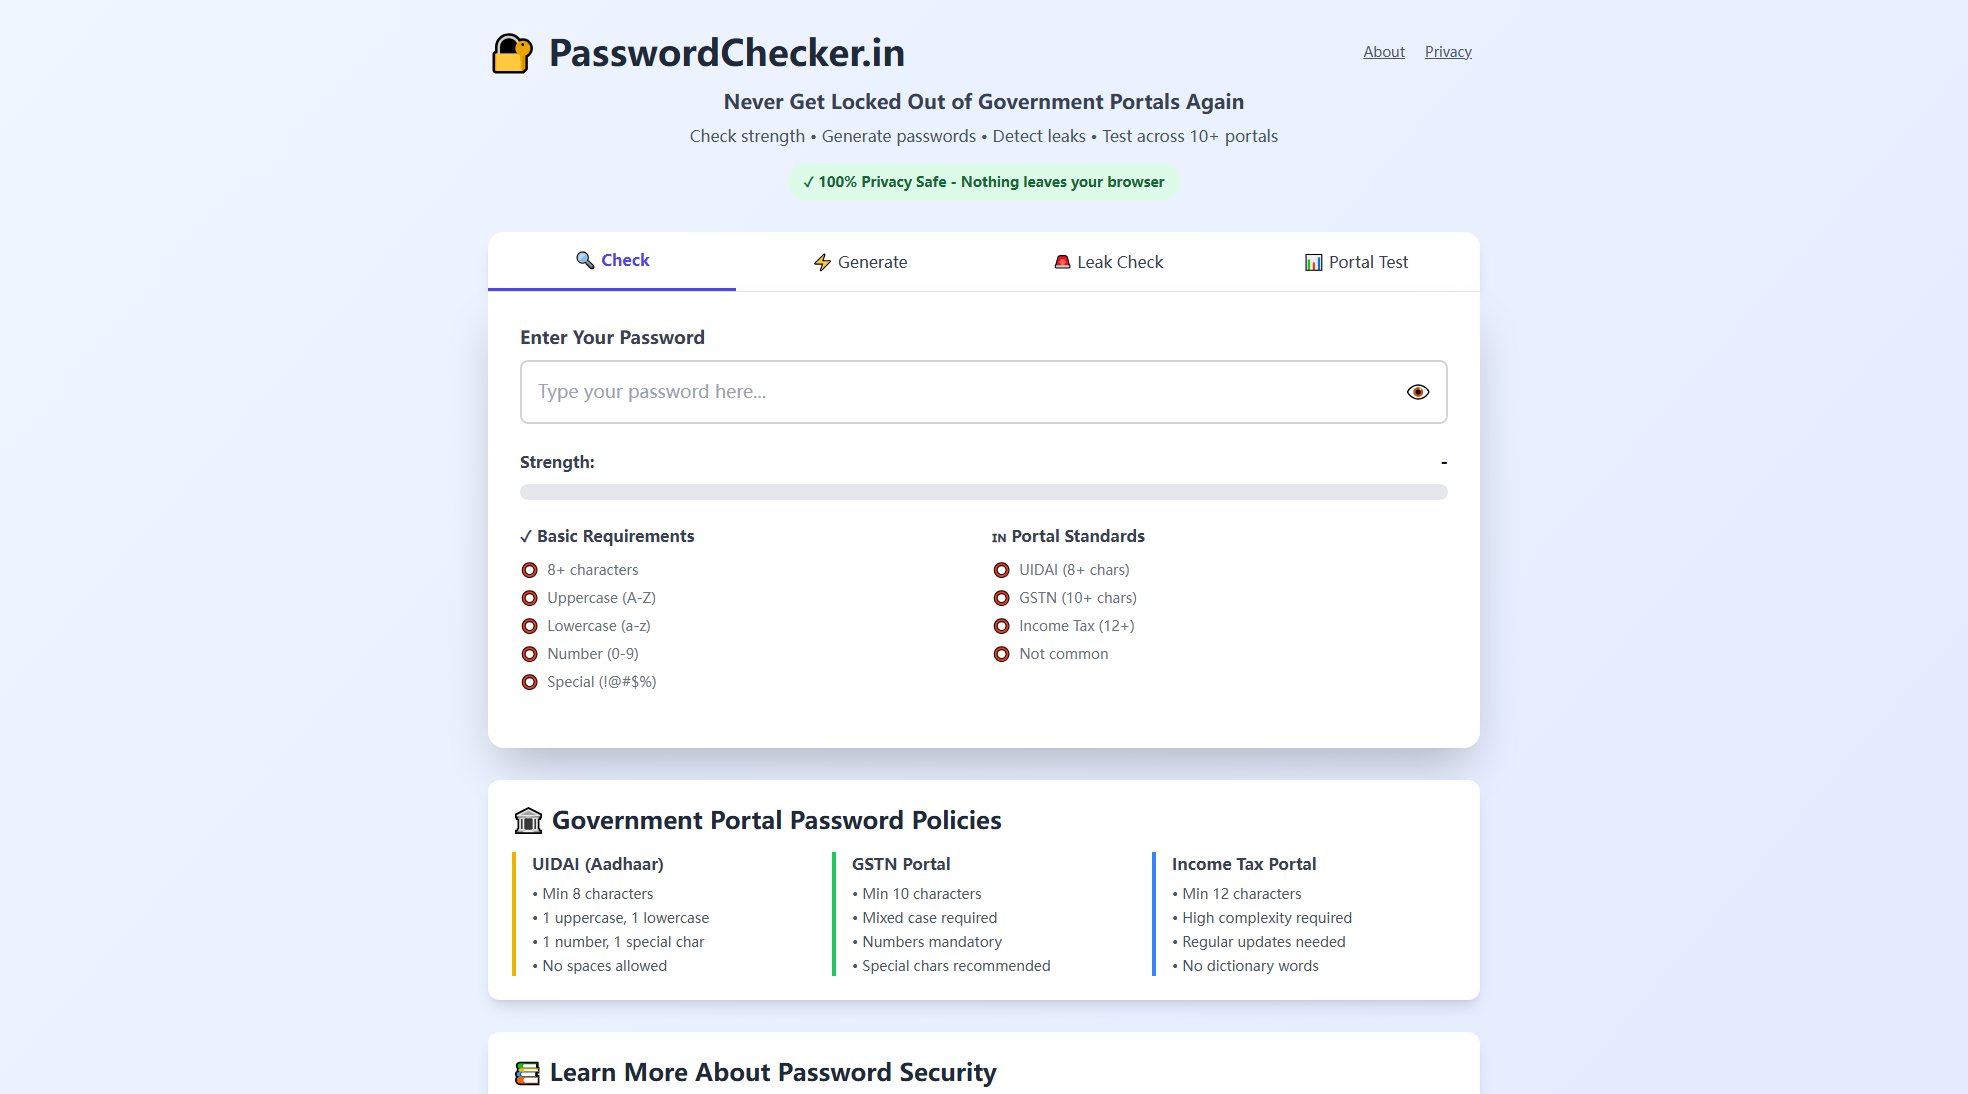Click the bank icon near Government Portal Password Policies
Image resolution: width=1968 pixels, height=1094 pixels.
pyautogui.click(x=528, y=819)
